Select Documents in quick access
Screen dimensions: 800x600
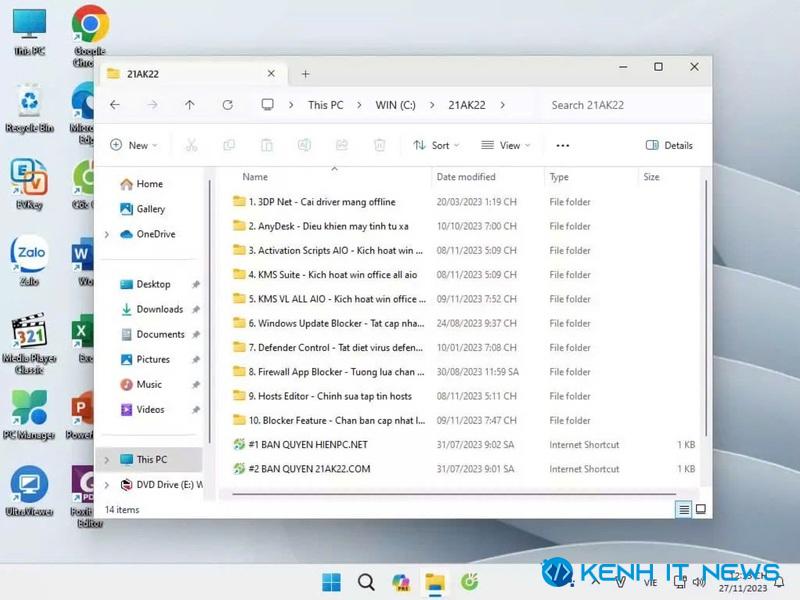[153, 334]
